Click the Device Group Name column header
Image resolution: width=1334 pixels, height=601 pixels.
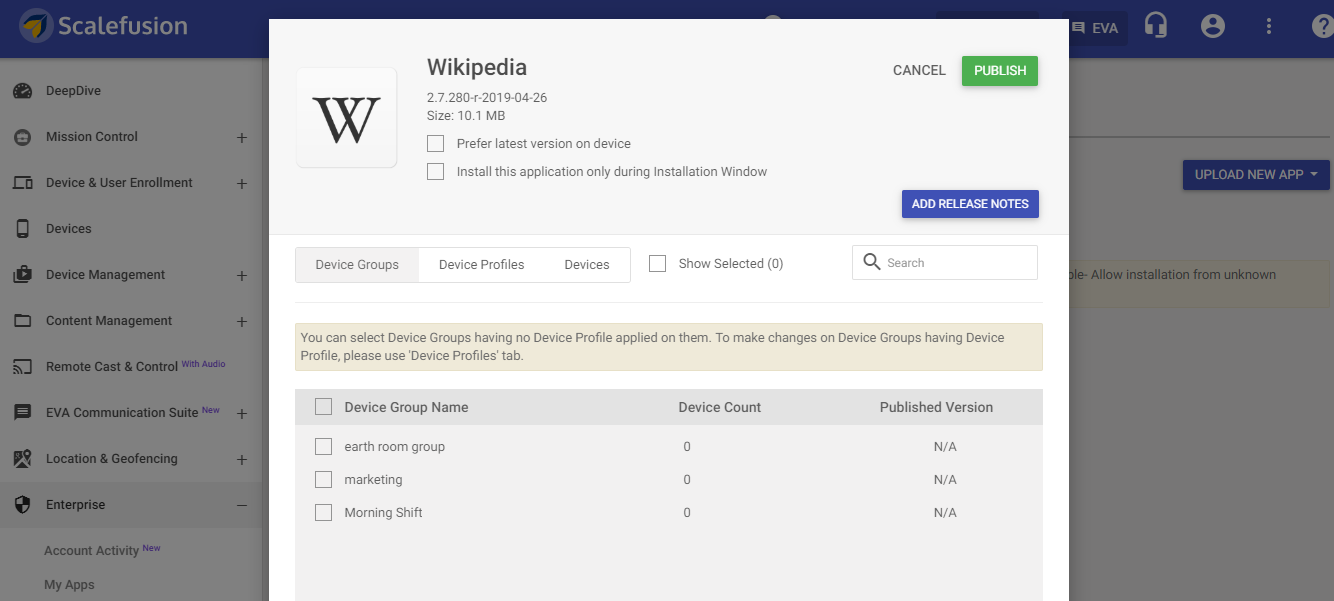pyautogui.click(x=406, y=407)
